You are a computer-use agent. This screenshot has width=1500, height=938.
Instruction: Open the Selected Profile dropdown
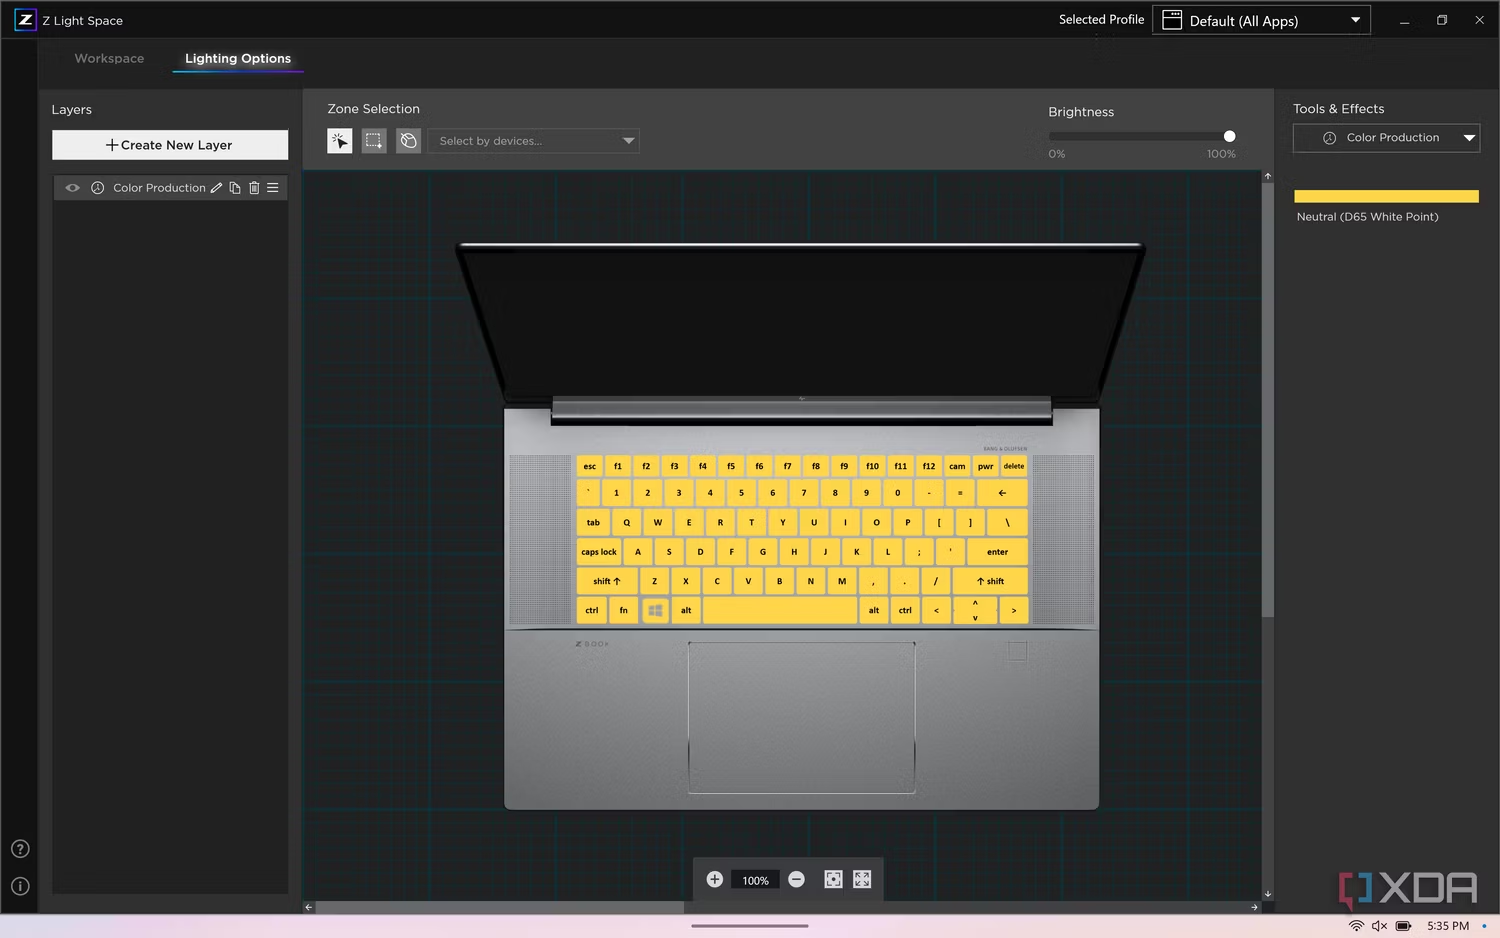click(1261, 20)
